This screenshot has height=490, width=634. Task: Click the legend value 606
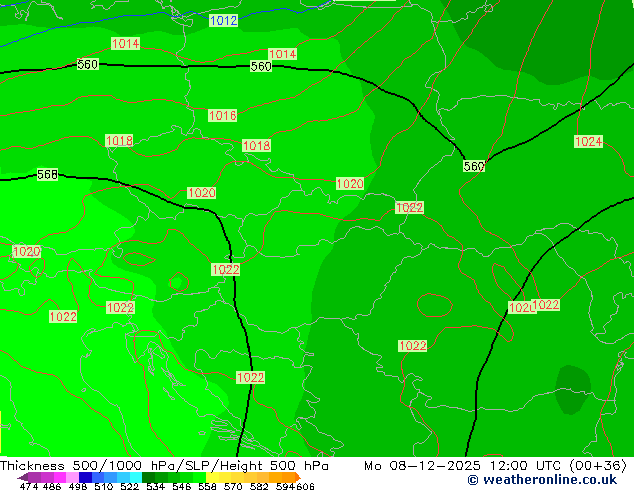coord(305,486)
